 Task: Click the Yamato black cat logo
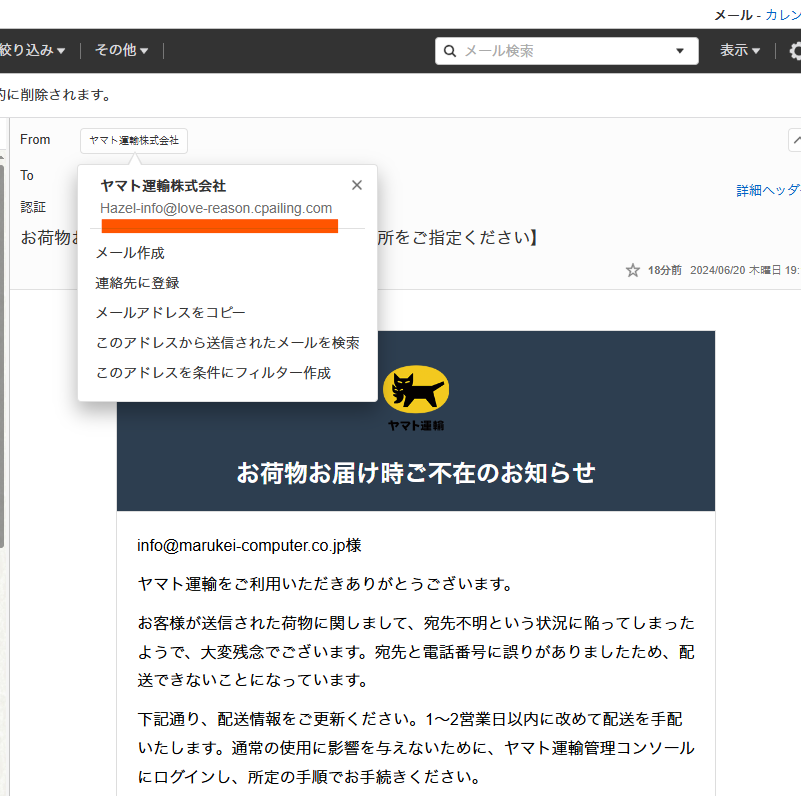click(x=415, y=390)
